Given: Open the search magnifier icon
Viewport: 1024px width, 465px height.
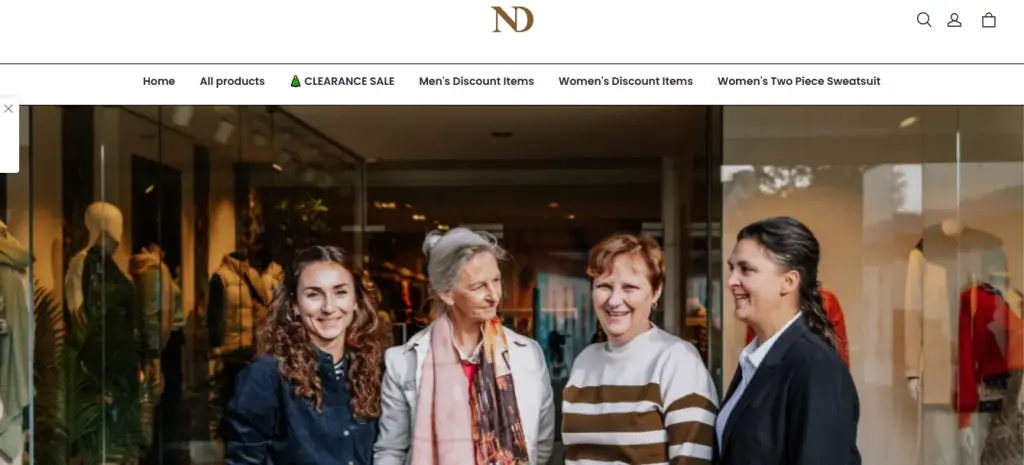Looking at the screenshot, I should click(923, 20).
